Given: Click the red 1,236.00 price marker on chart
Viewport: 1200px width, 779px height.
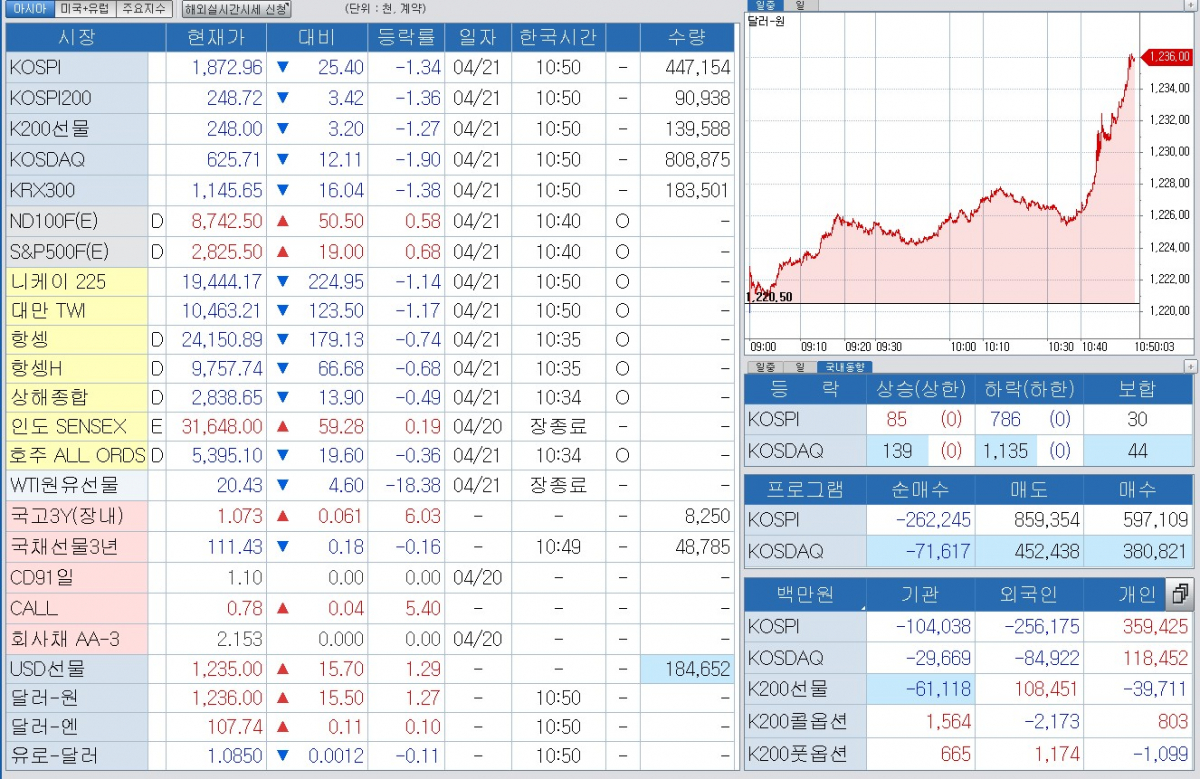Looking at the screenshot, I should (x=1169, y=57).
